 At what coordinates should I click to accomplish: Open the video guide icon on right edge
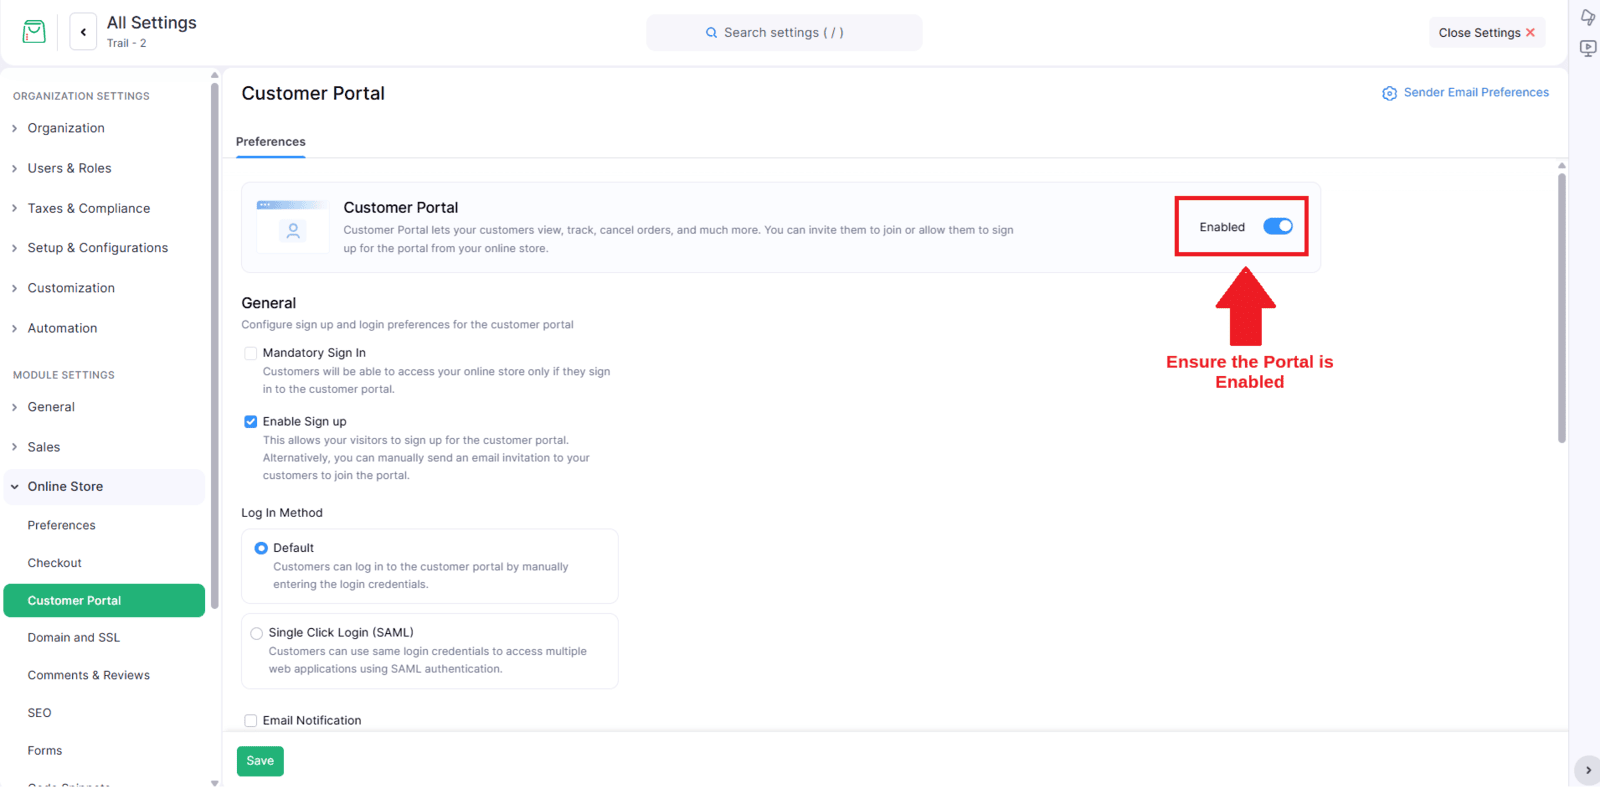click(x=1587, y=48)
